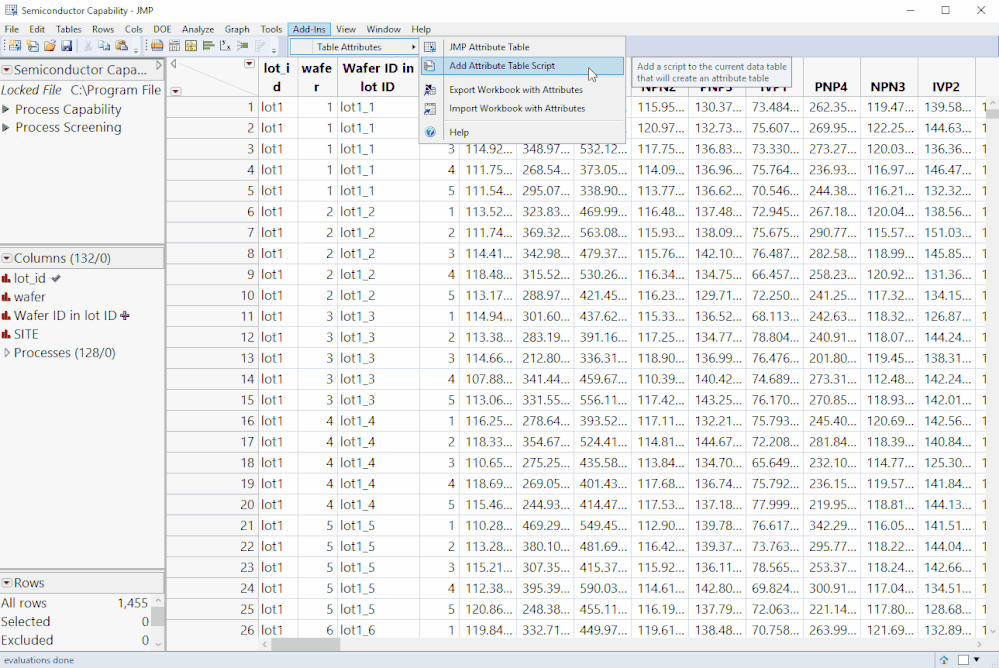Click the JMP Attribute Table menu icon
Viewport: 999px width, 668px height.
pos(430,47)
